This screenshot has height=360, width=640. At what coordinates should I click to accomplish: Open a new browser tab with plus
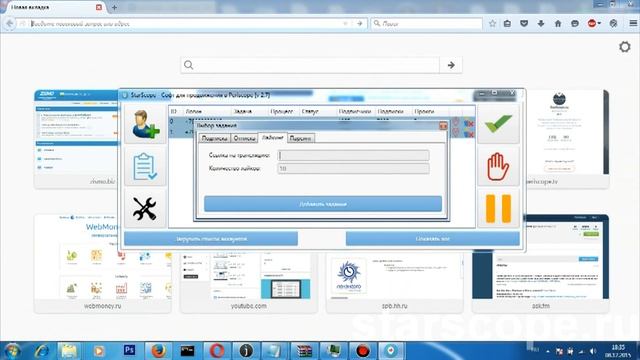click(114, 7)
